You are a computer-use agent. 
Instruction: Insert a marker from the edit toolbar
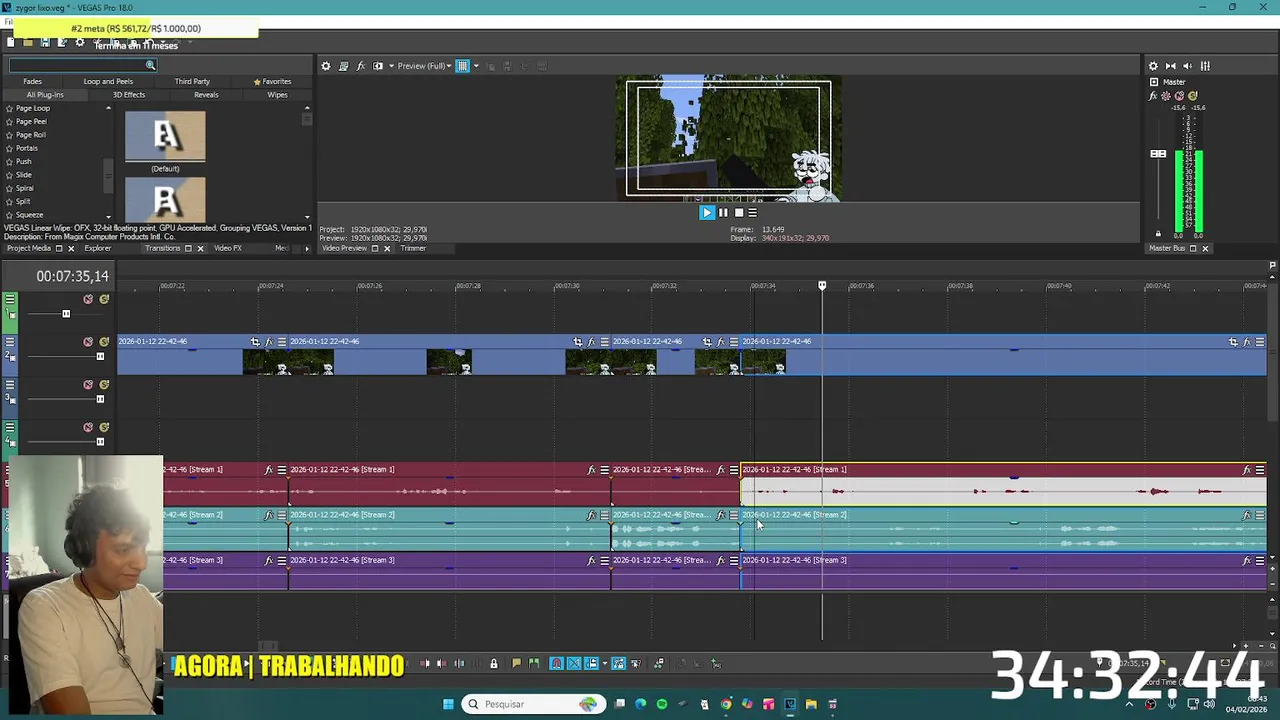[516, 663]
